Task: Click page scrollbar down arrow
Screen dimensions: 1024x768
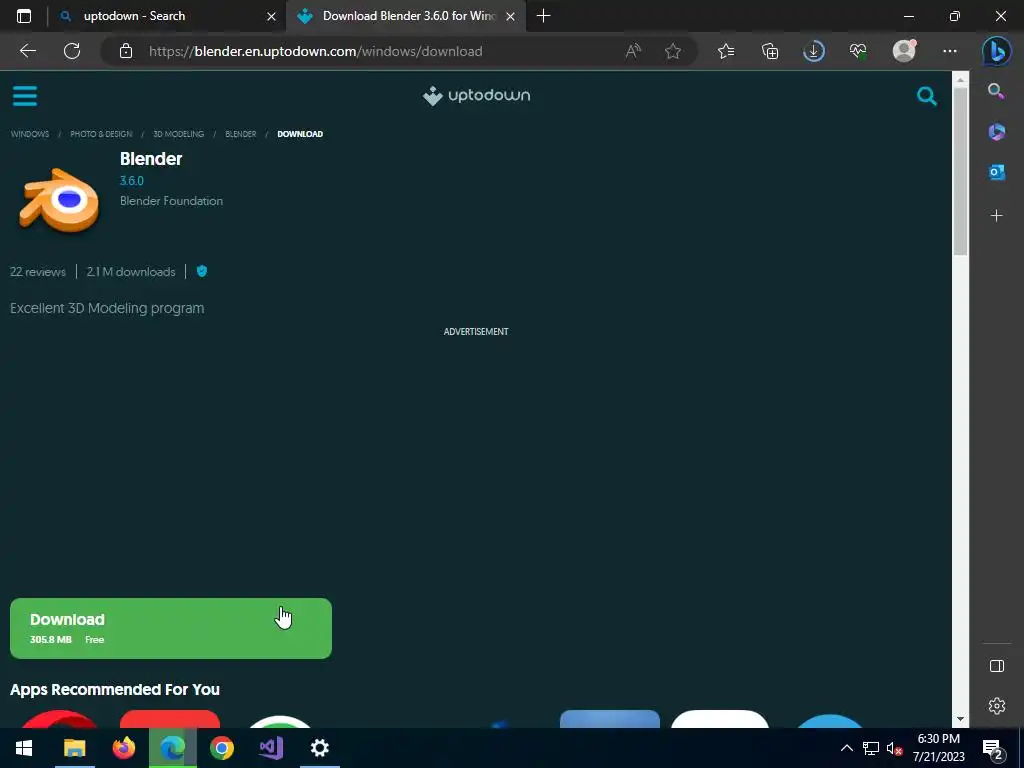Action: point(960,719)
